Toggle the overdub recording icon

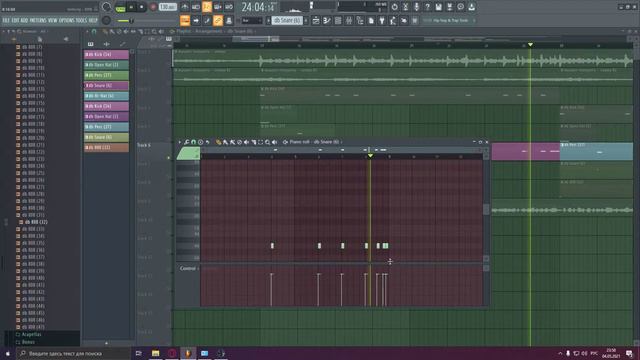pyautogui.click(x=218, y=7)
